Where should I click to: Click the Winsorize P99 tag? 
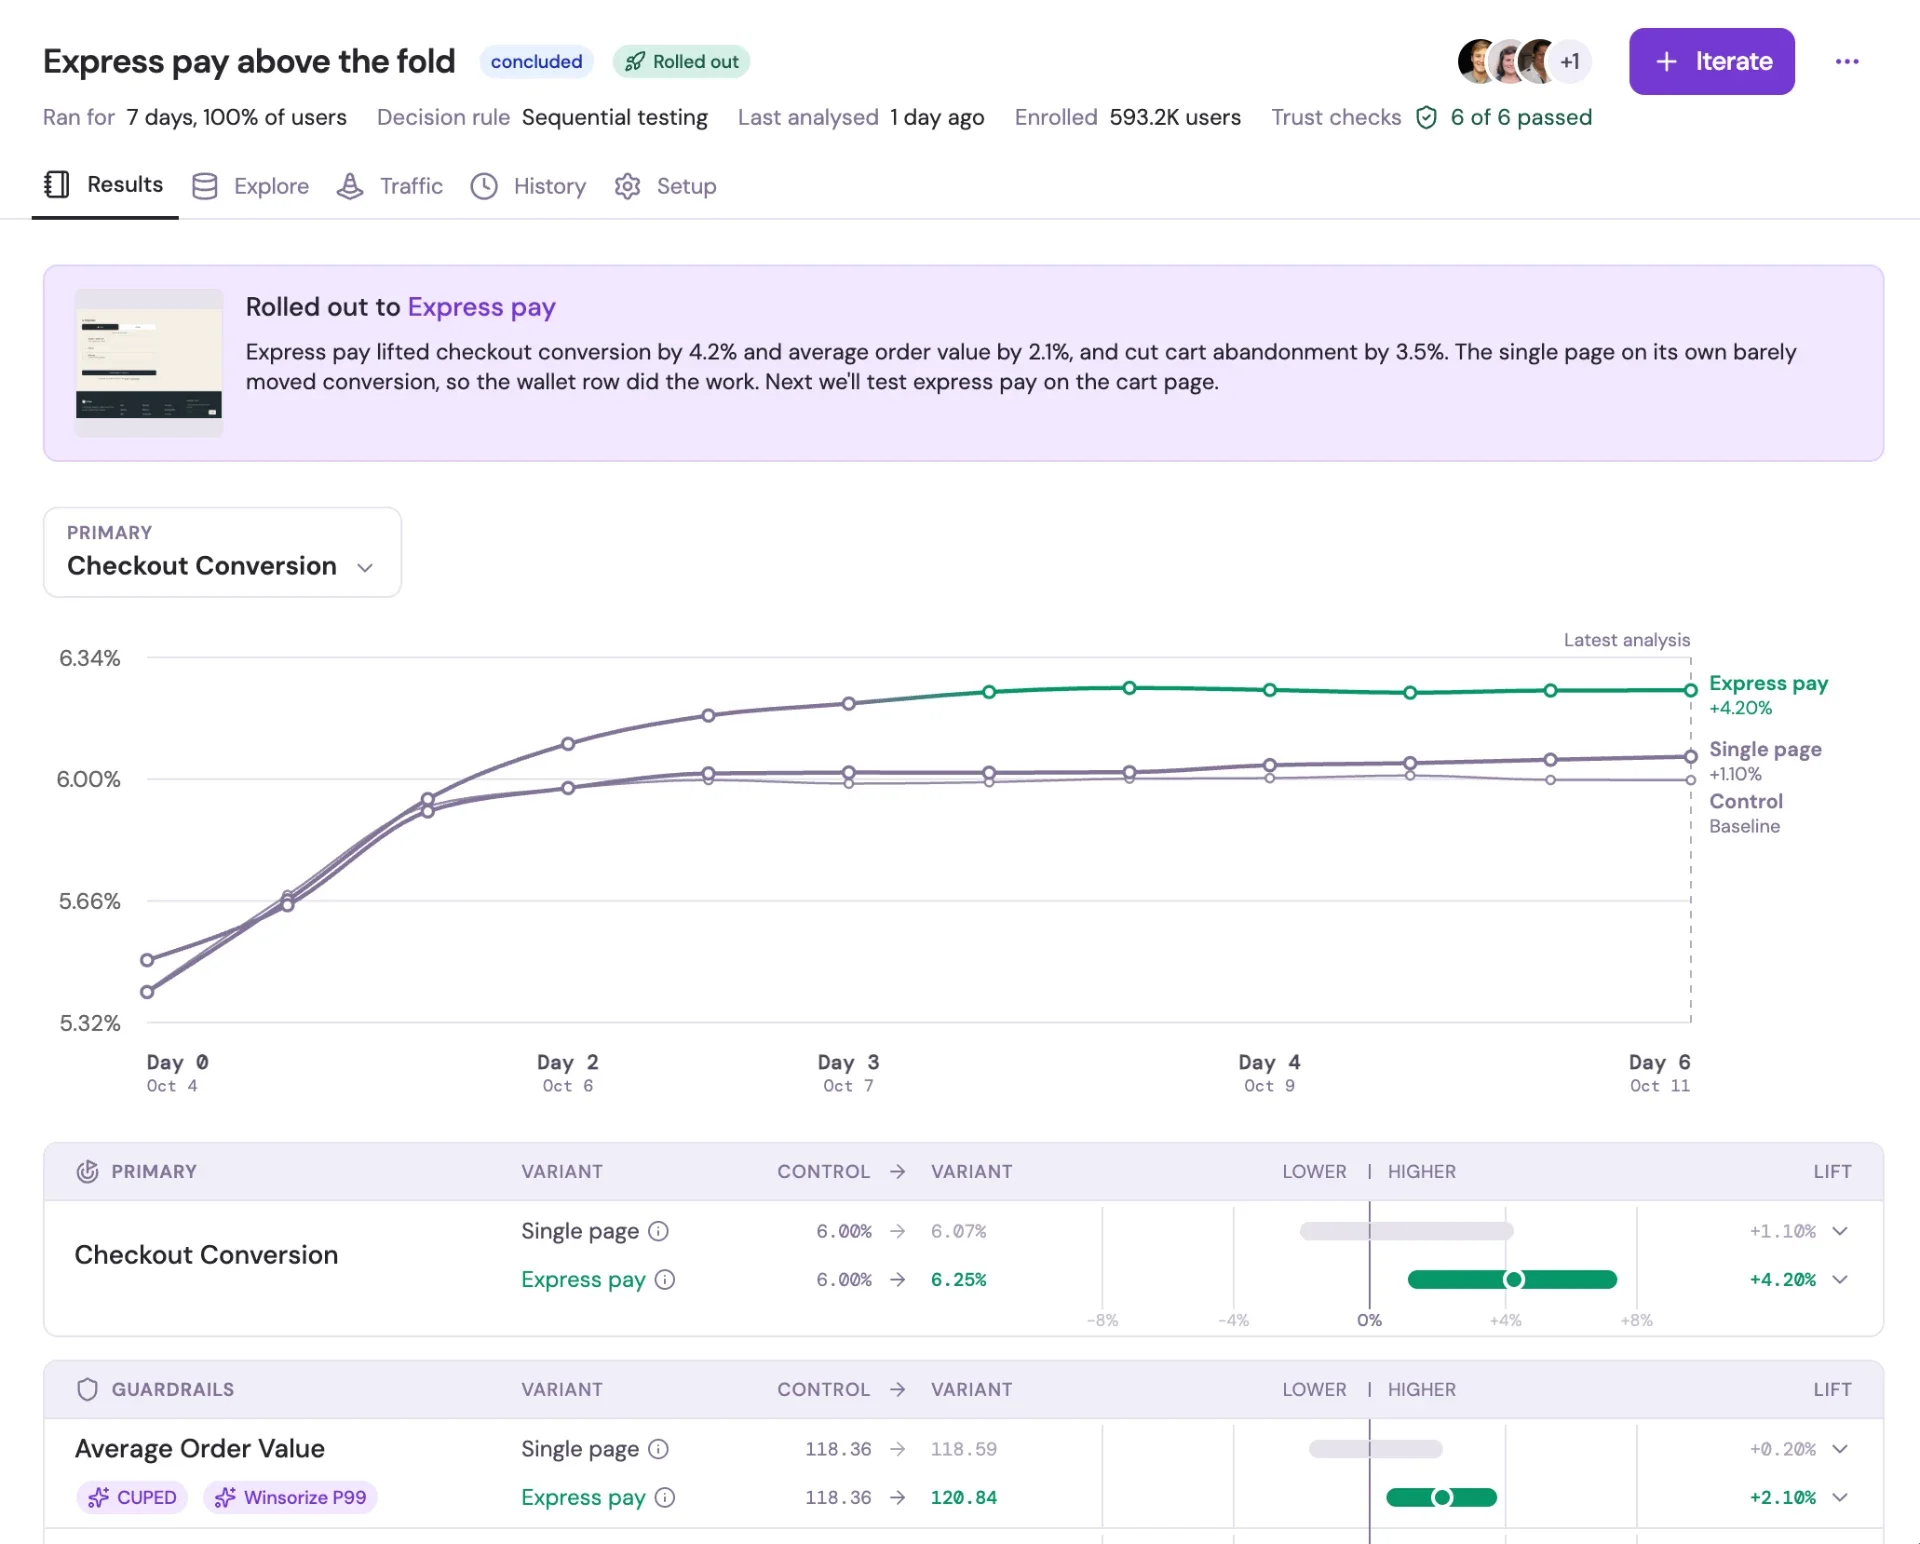point(290,1497)
